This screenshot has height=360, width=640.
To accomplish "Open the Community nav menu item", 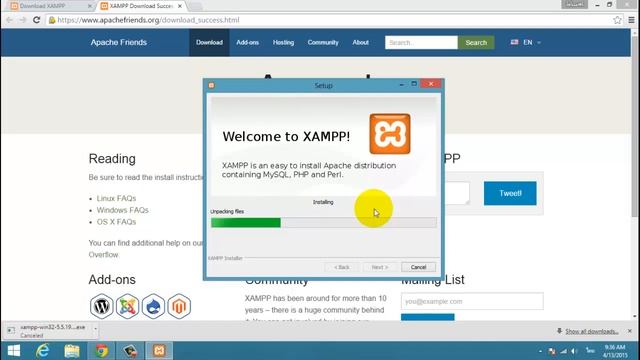I will pos(323,42).
